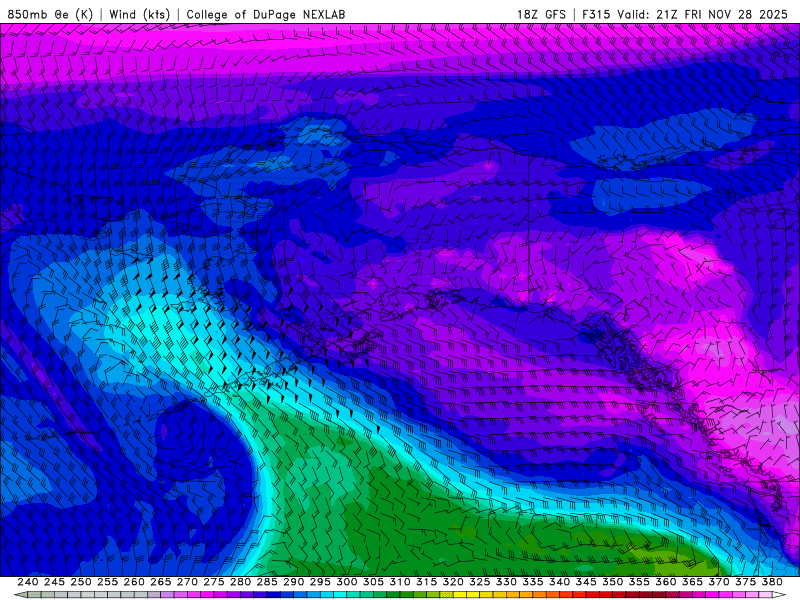800x600 pixels.
Task: Click the '18Z GFS' model run label
Action: click(541, 15)
